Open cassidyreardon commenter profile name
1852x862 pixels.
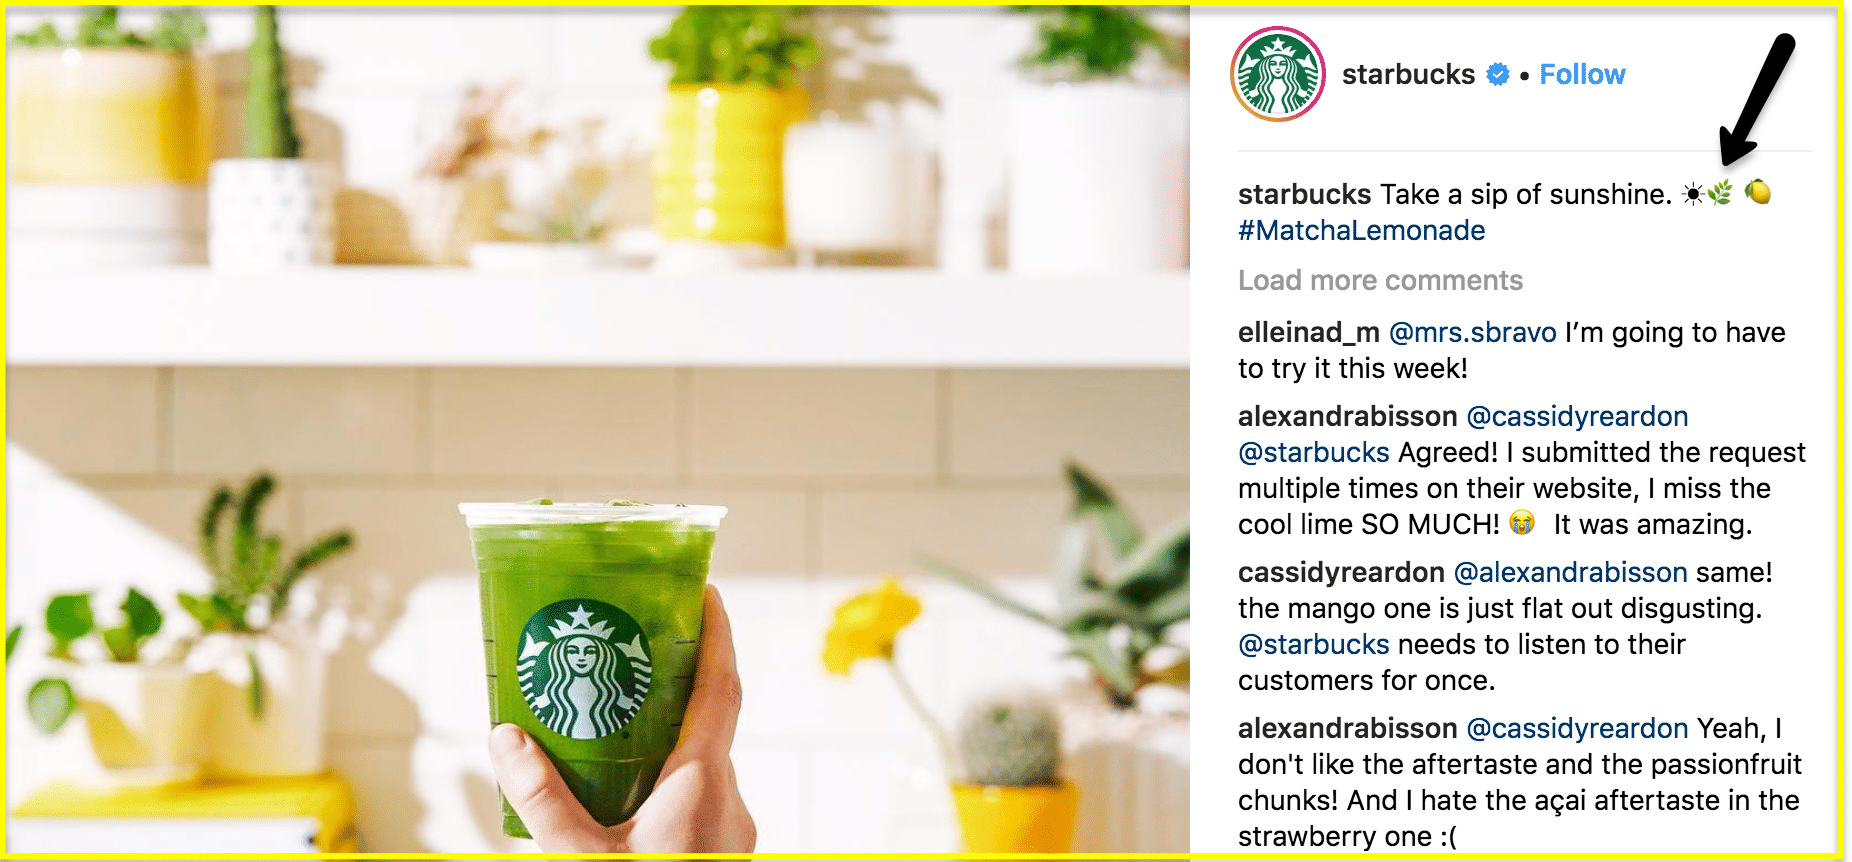(x=1341, y=572)
